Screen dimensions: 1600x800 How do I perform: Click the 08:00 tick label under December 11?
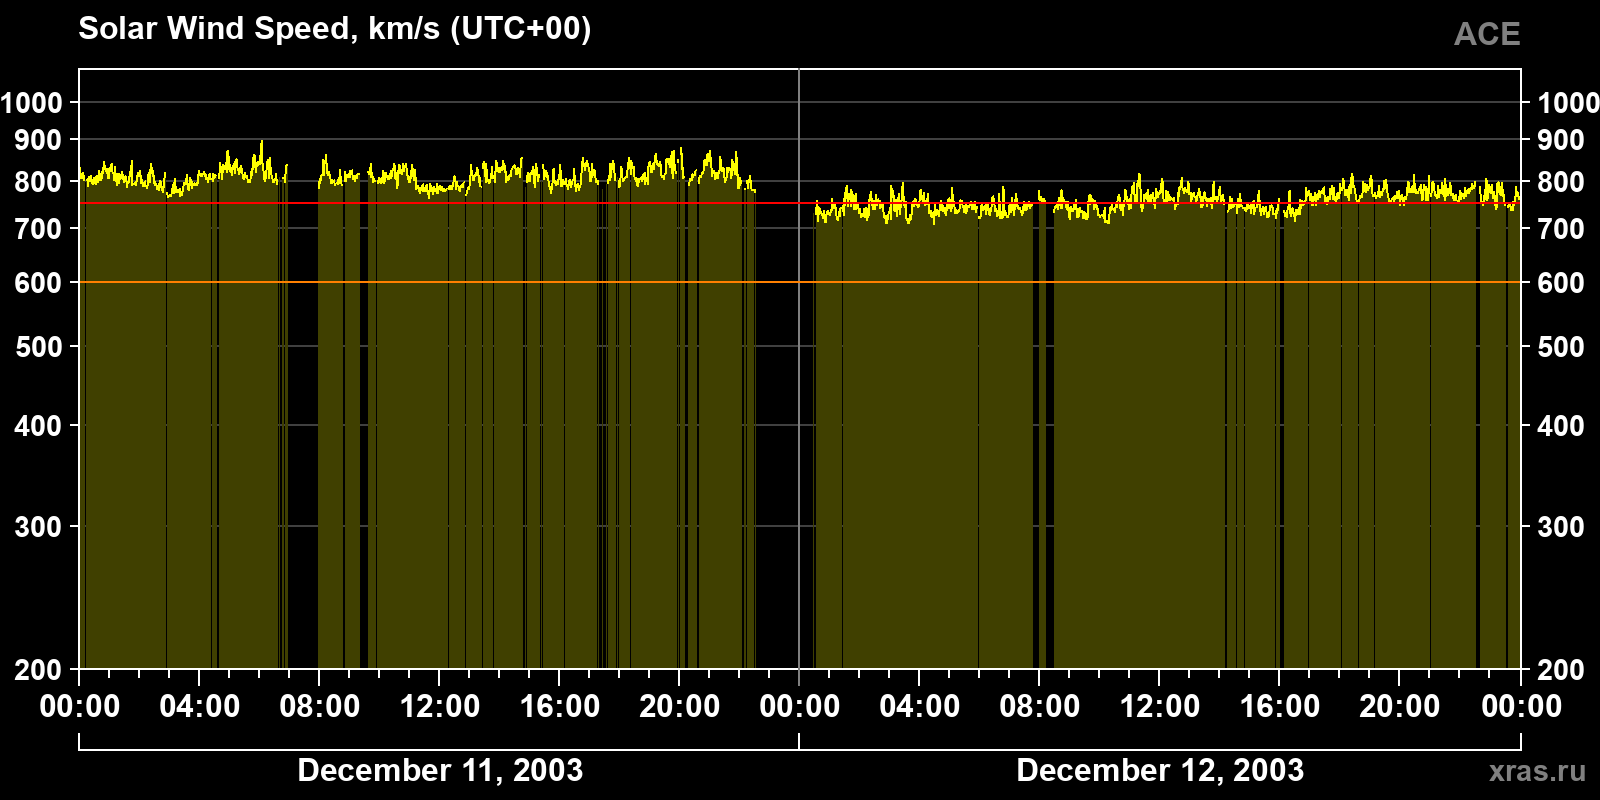pyautogui.click(x=320, y=707)
